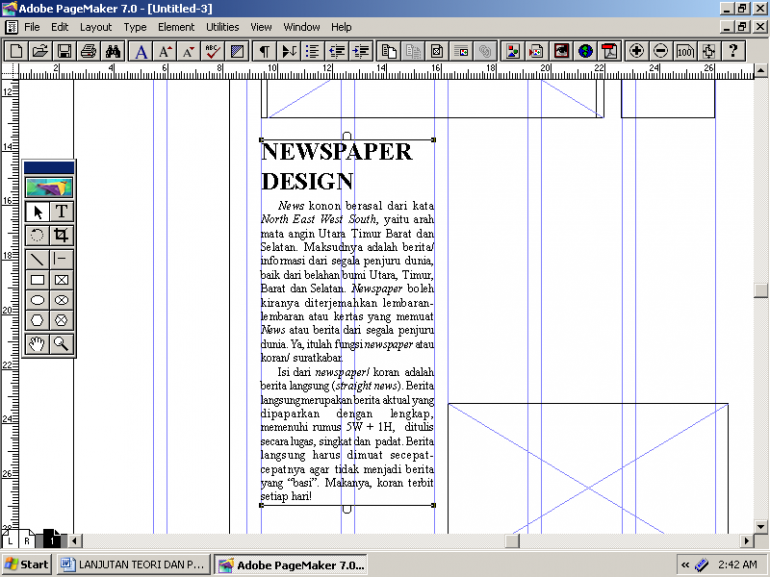770x577 pixels.
Task: Open Paragraph Specs with the pilcrow icon
Action: click(265, 51)
